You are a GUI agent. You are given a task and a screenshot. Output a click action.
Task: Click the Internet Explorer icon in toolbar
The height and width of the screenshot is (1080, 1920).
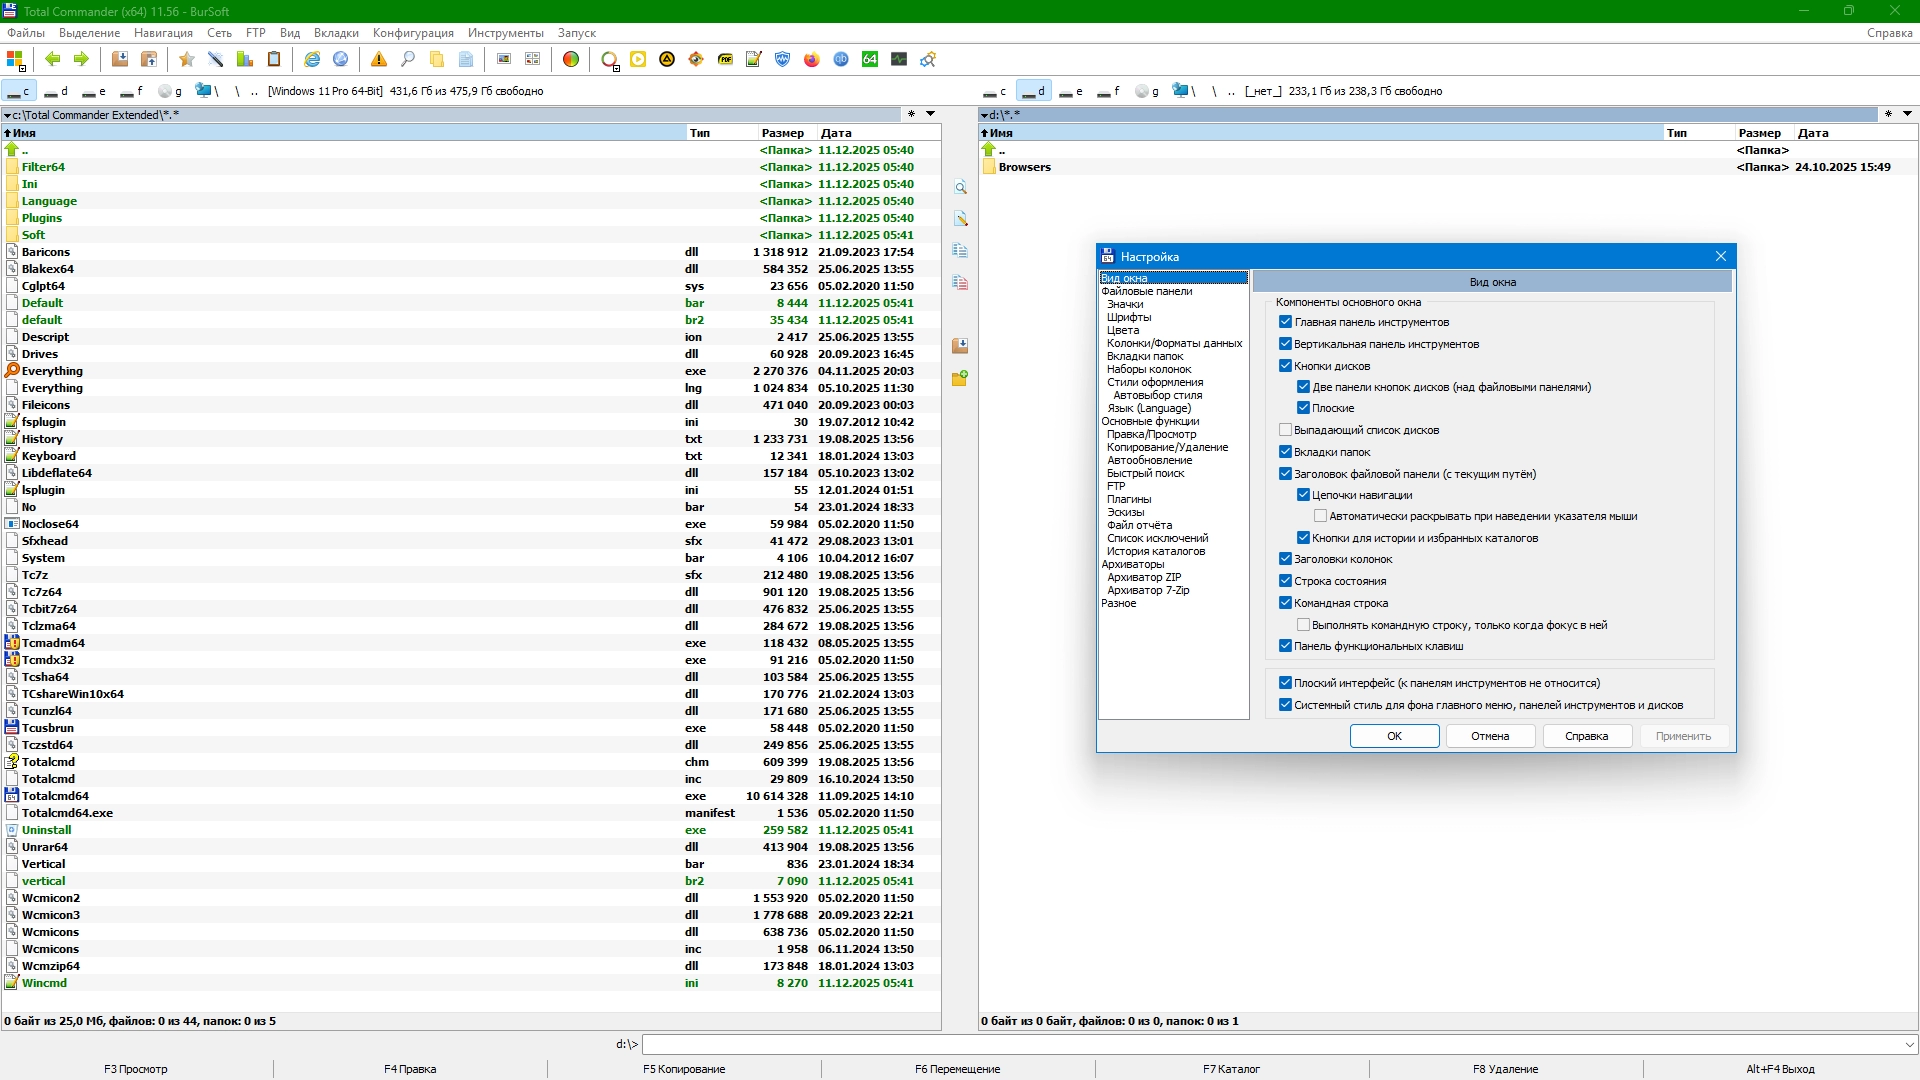[x=312, y=60]
